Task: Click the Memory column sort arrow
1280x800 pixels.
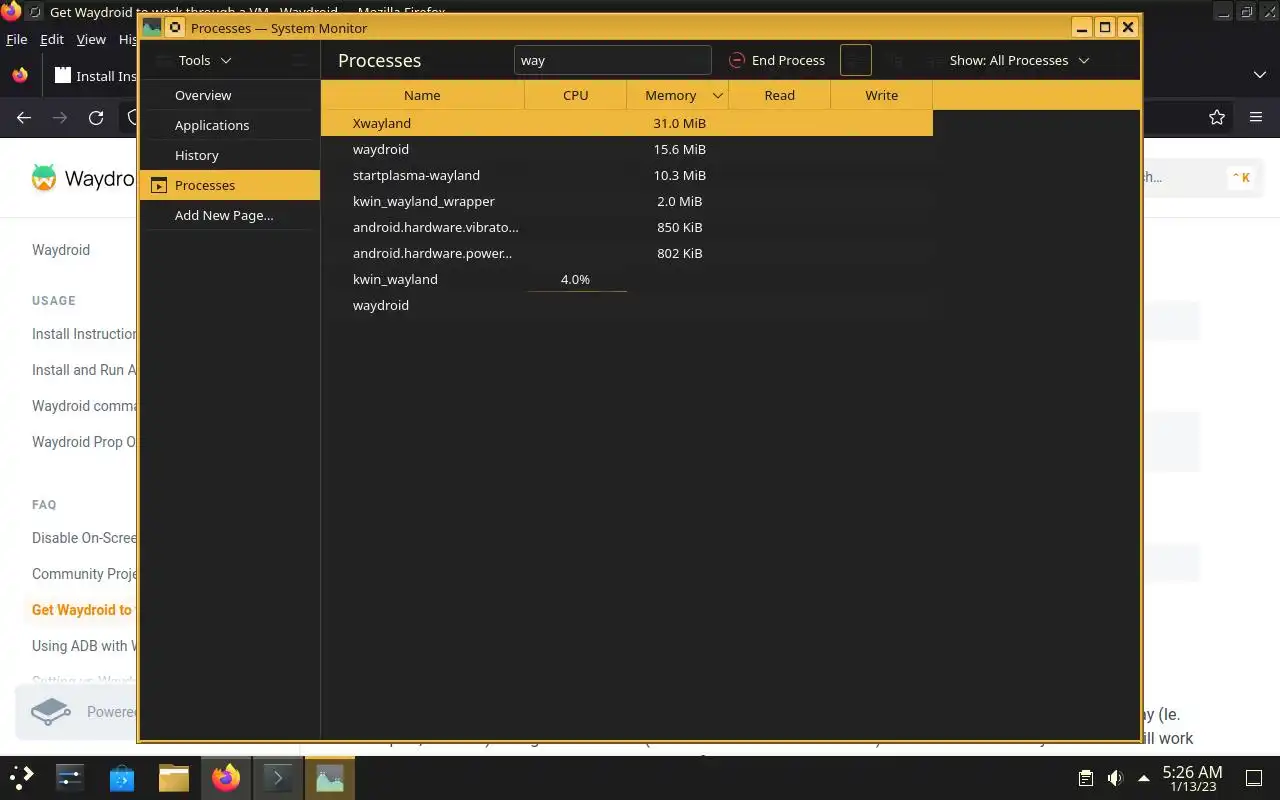Action: coord(717,95)
